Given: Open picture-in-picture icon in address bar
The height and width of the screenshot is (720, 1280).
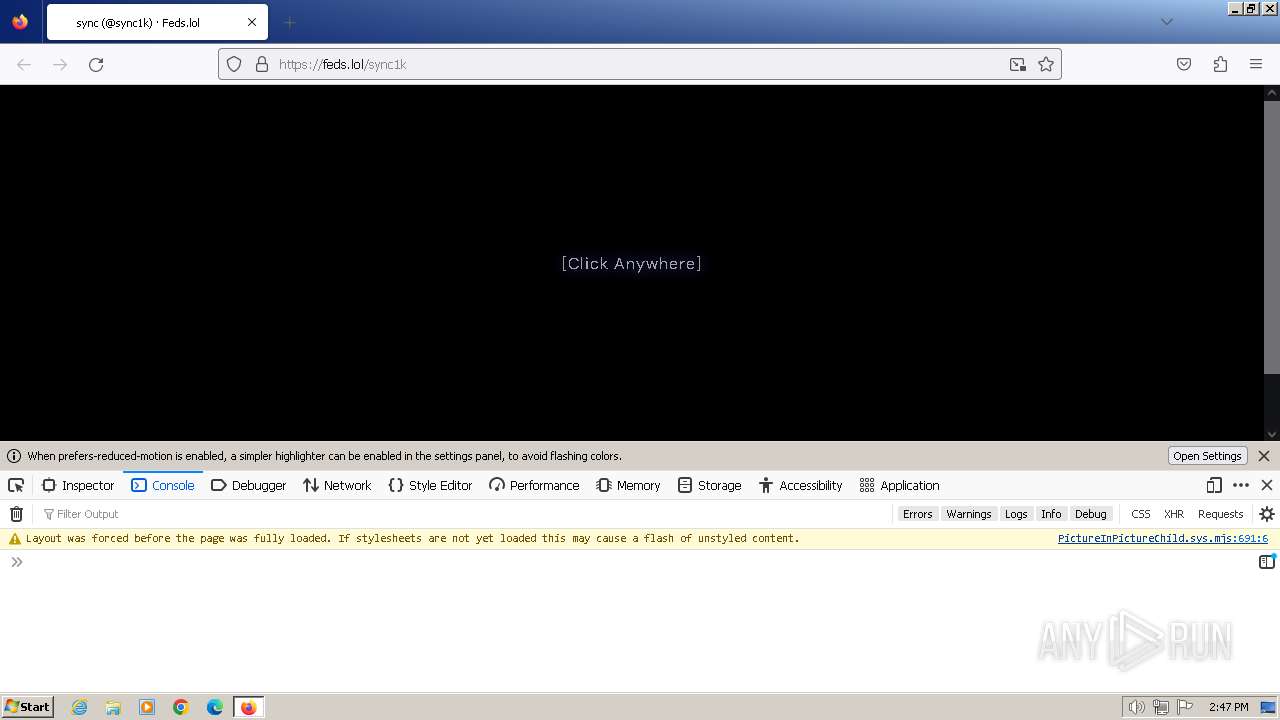Looking at the screenshot, I should click(1018, 64).
